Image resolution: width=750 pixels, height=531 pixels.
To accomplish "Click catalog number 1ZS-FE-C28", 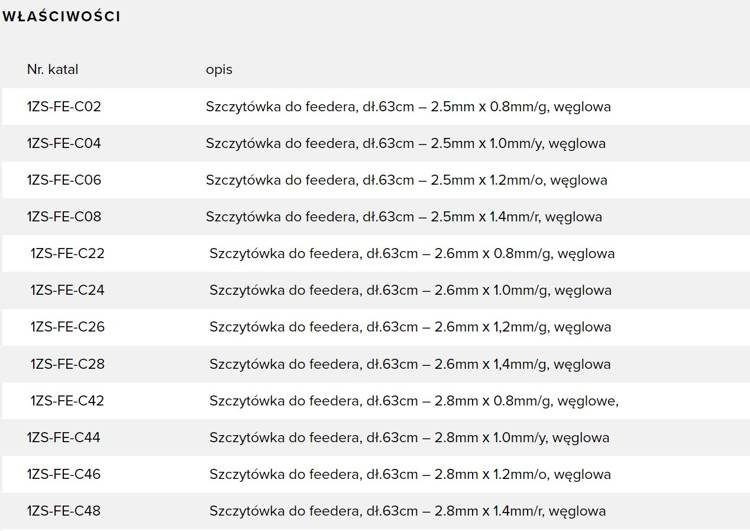I will click(67, 364).
